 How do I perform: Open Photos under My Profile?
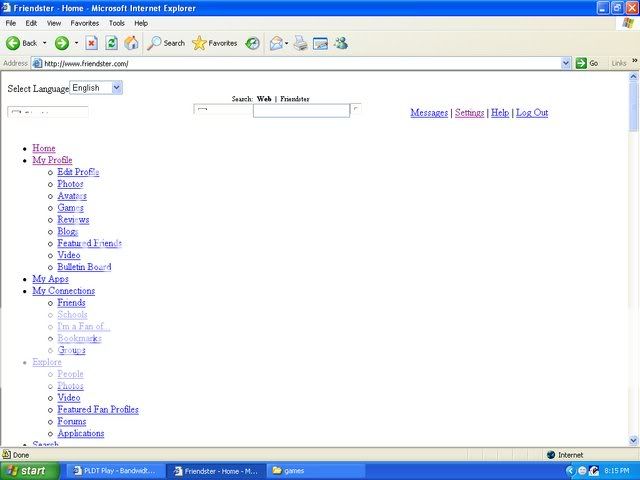(x=70, y=184)
